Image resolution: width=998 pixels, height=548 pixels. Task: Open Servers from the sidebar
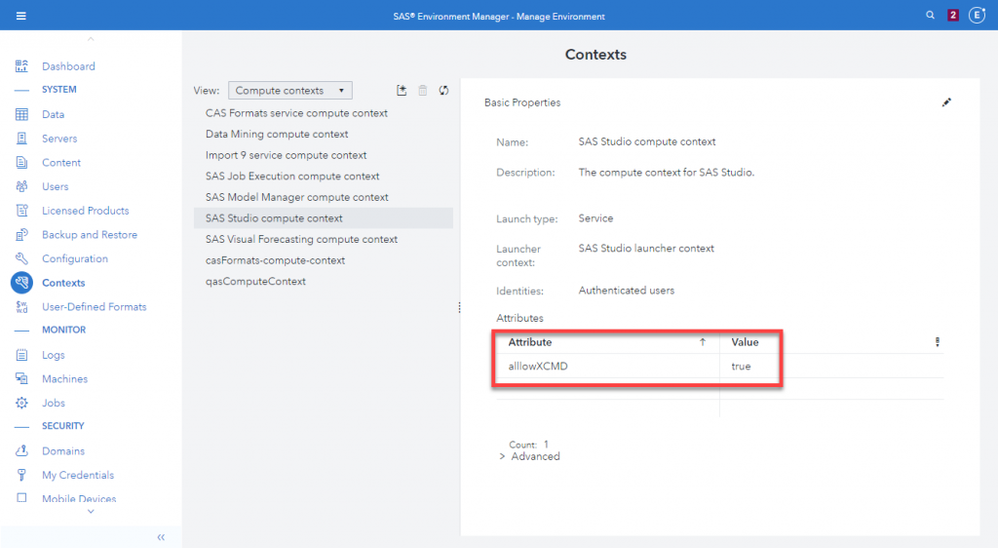[x=59, y=138]
